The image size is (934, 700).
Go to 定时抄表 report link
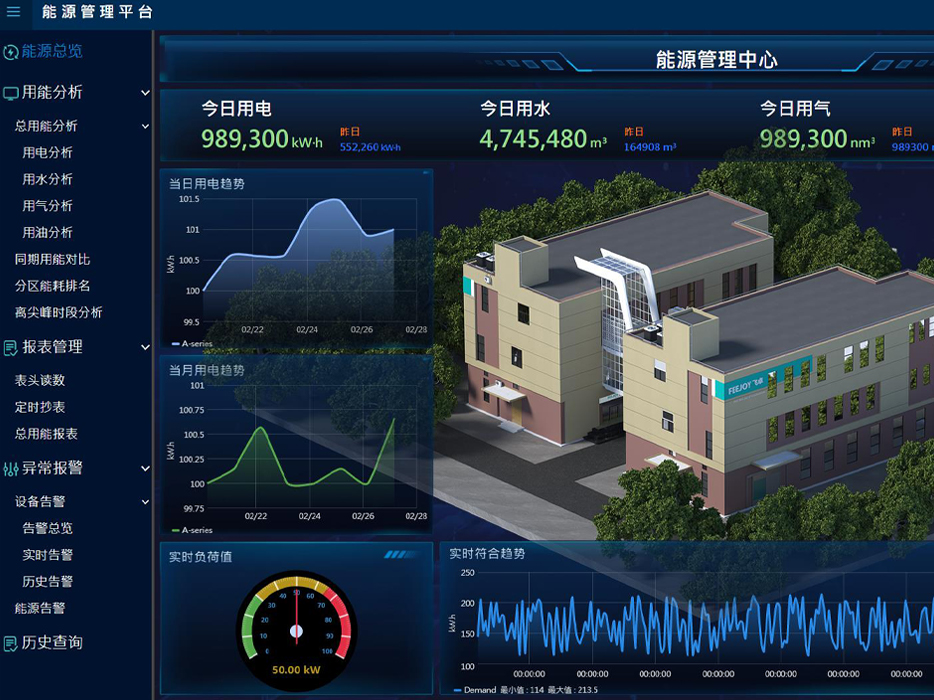point(40,407)
